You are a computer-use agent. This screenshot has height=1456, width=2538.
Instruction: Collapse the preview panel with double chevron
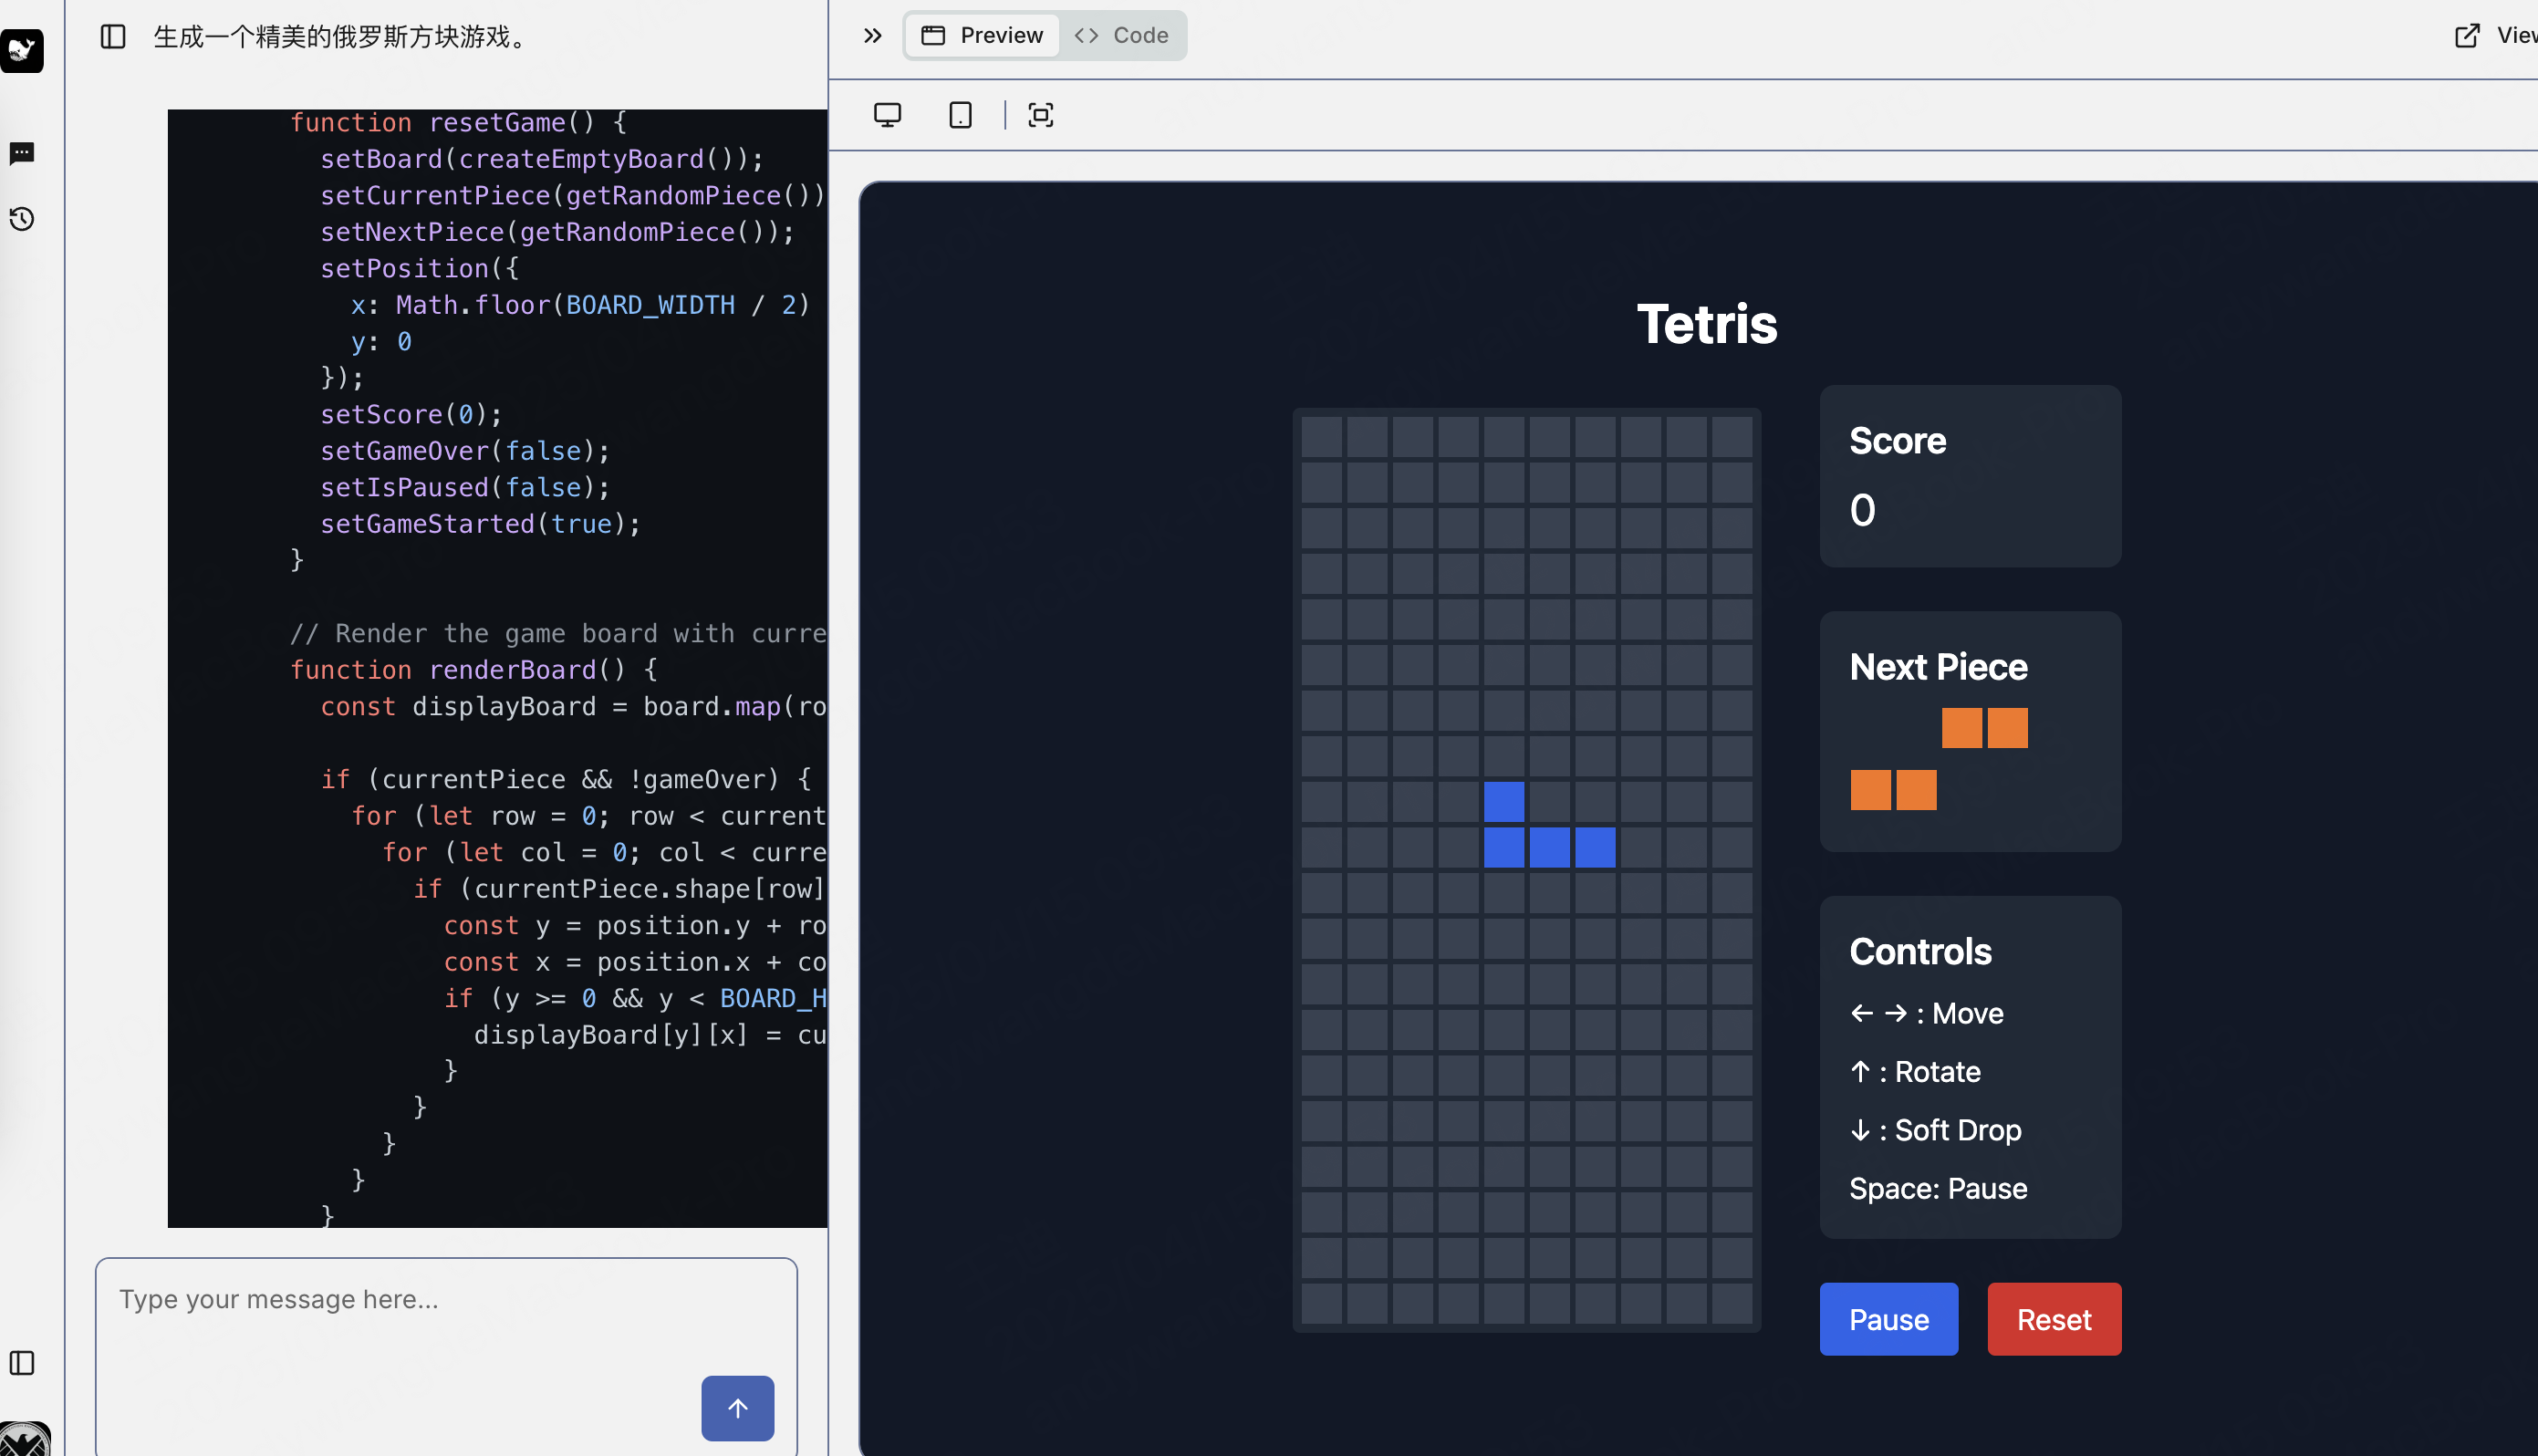[872, 36]
